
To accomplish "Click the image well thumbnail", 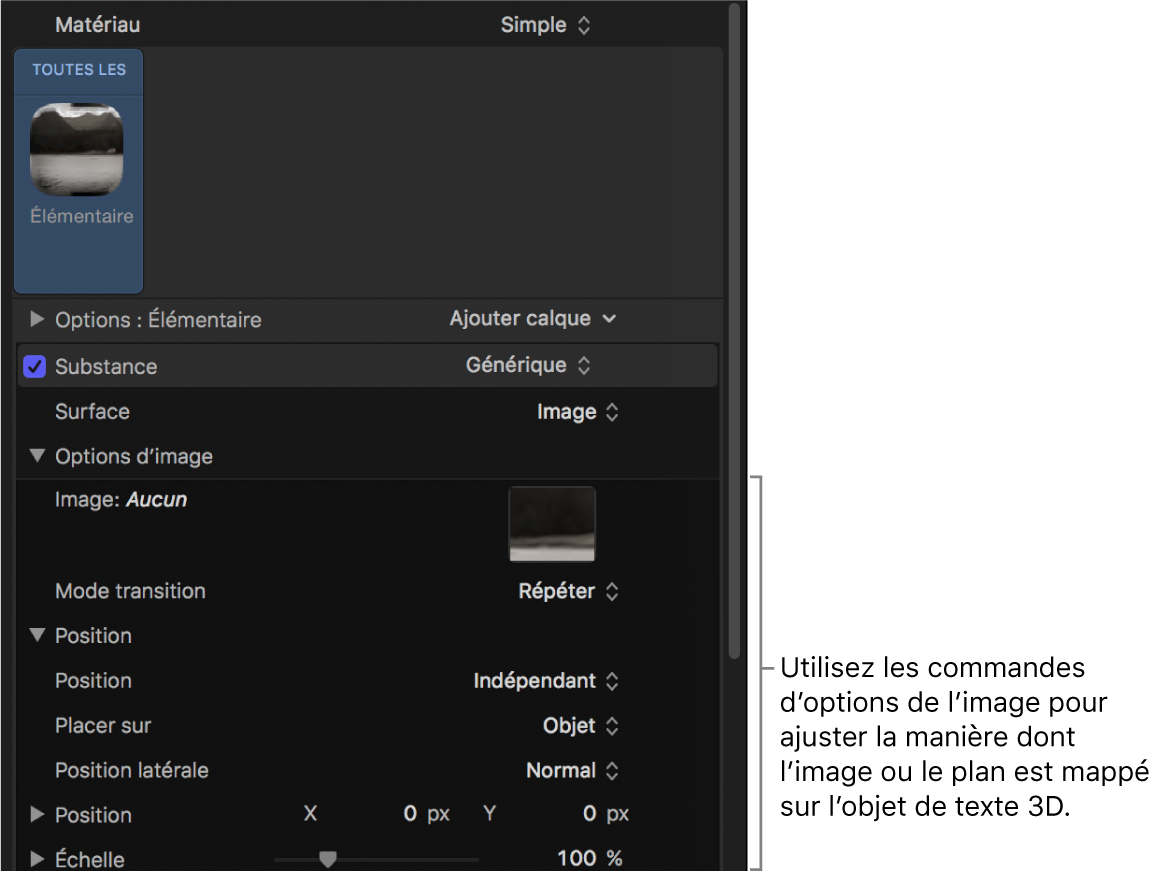I will [x=552, y=524].
